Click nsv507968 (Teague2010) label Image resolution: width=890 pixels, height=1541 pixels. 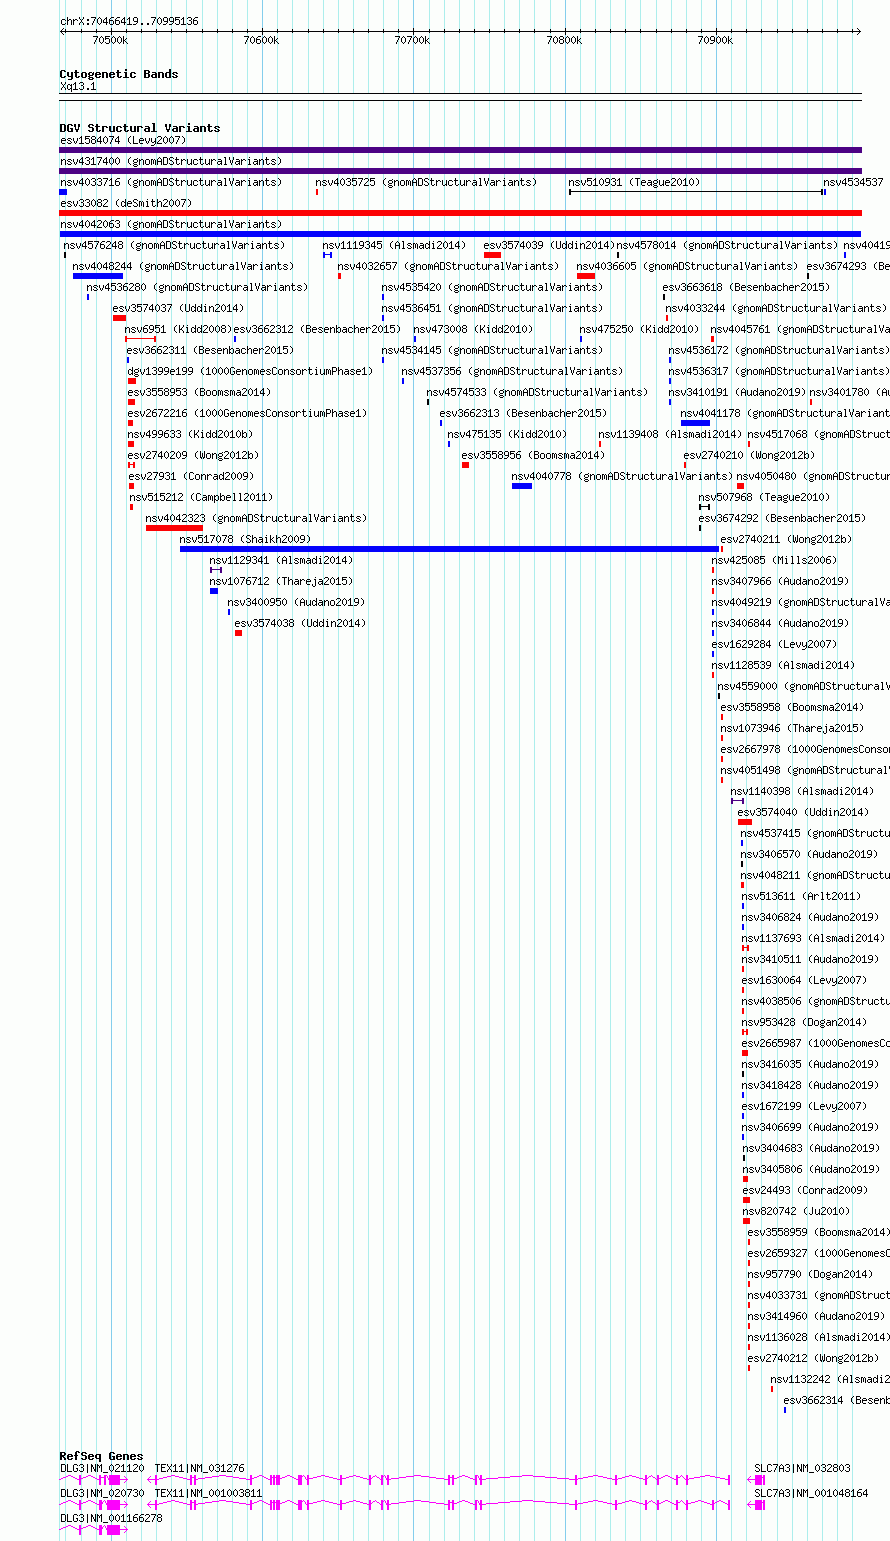click(764, 497)
